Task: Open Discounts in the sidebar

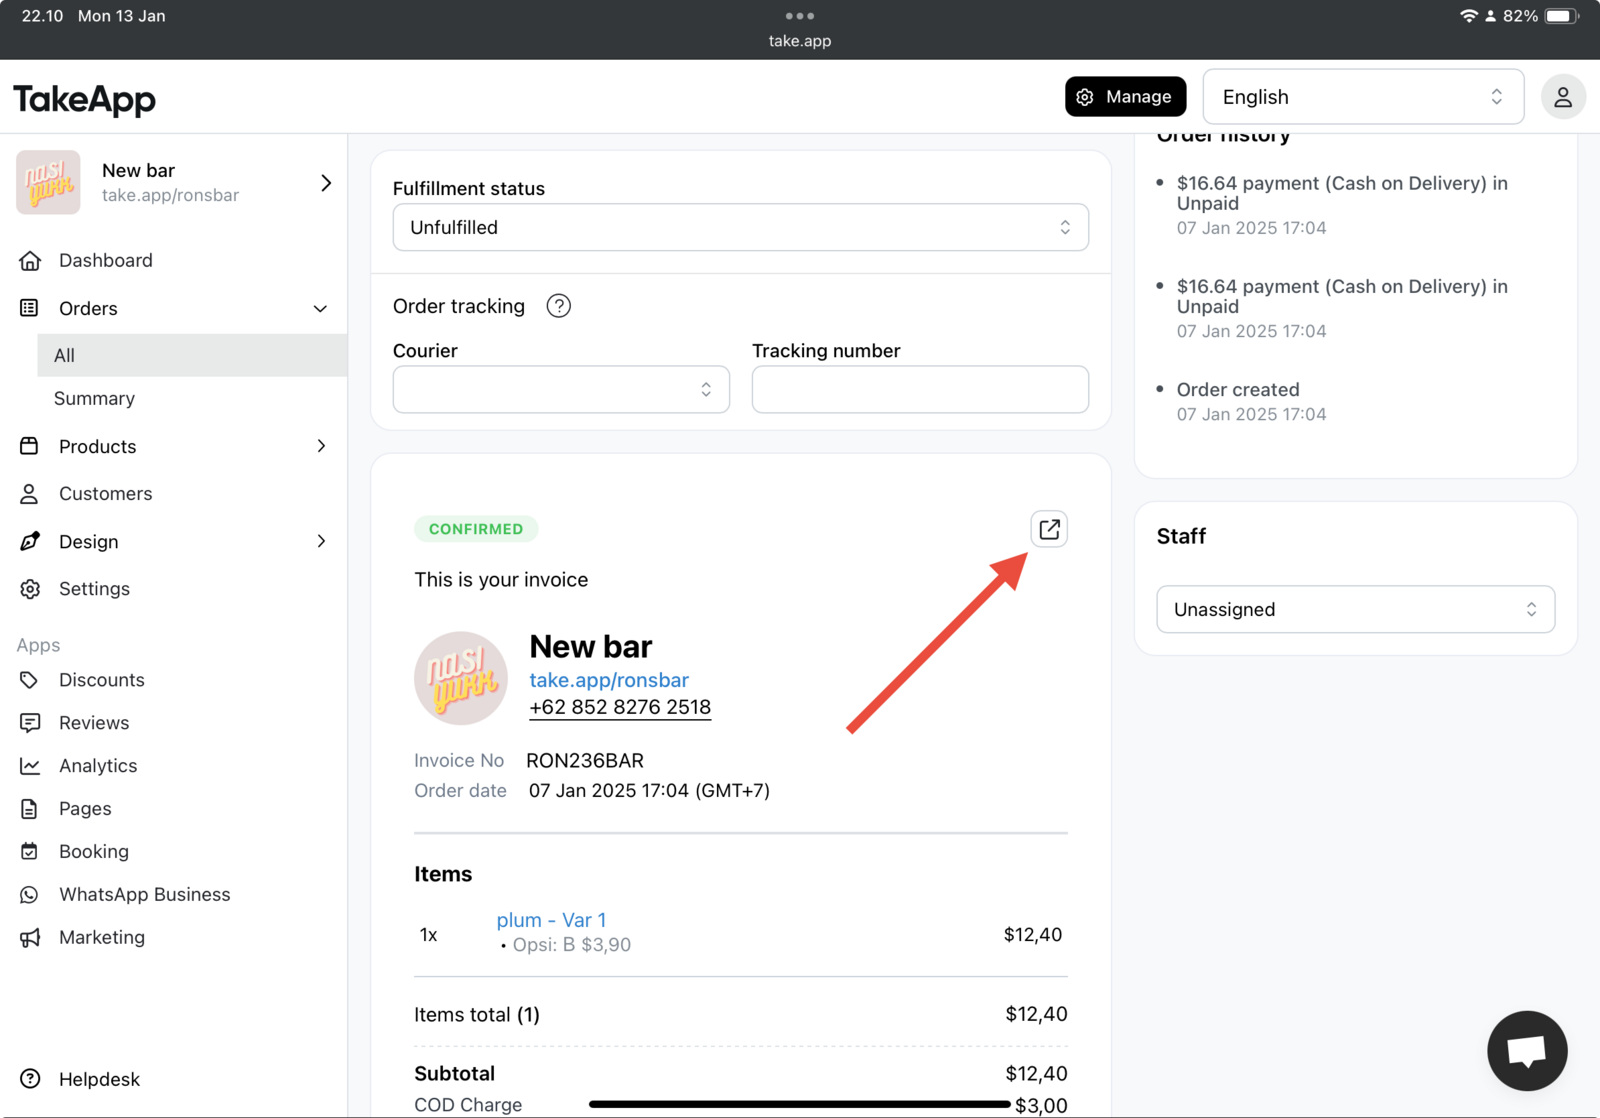Action: pos(102,680)
